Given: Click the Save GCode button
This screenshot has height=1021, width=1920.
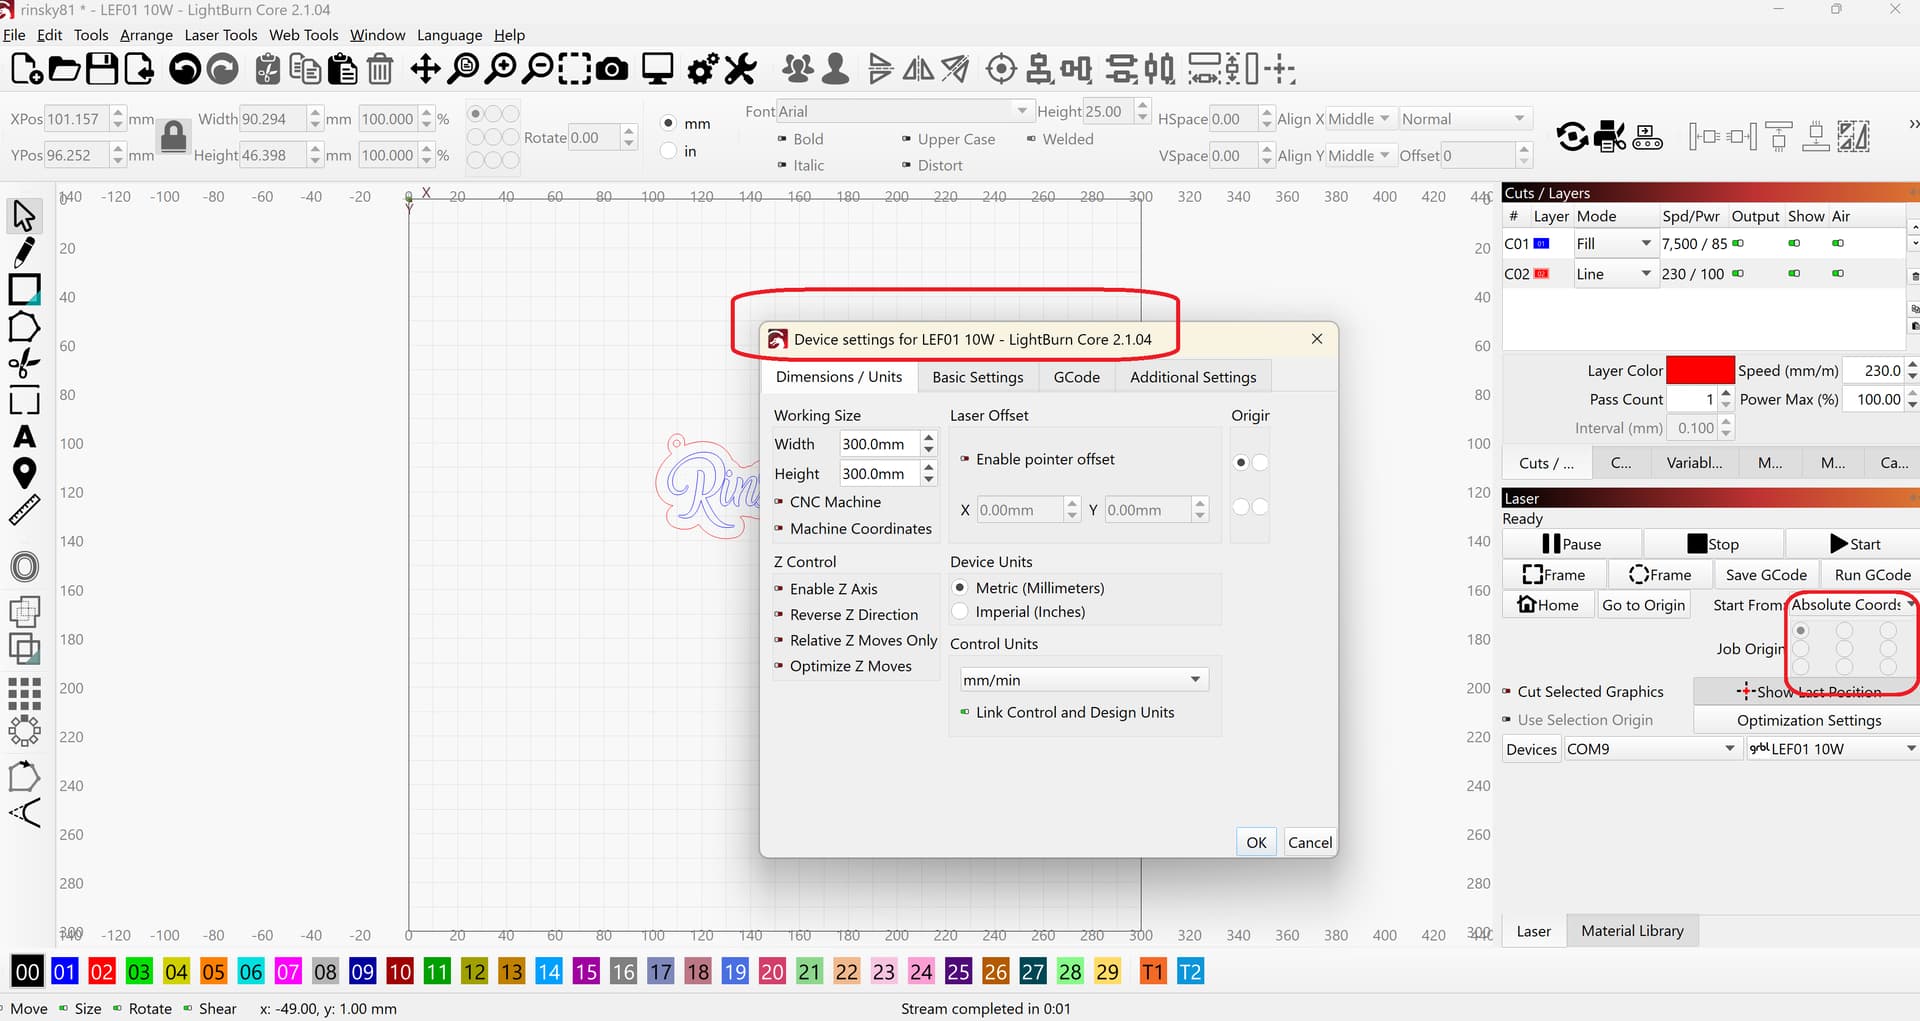Looking at the screenshot, I should pos(1766,575).
